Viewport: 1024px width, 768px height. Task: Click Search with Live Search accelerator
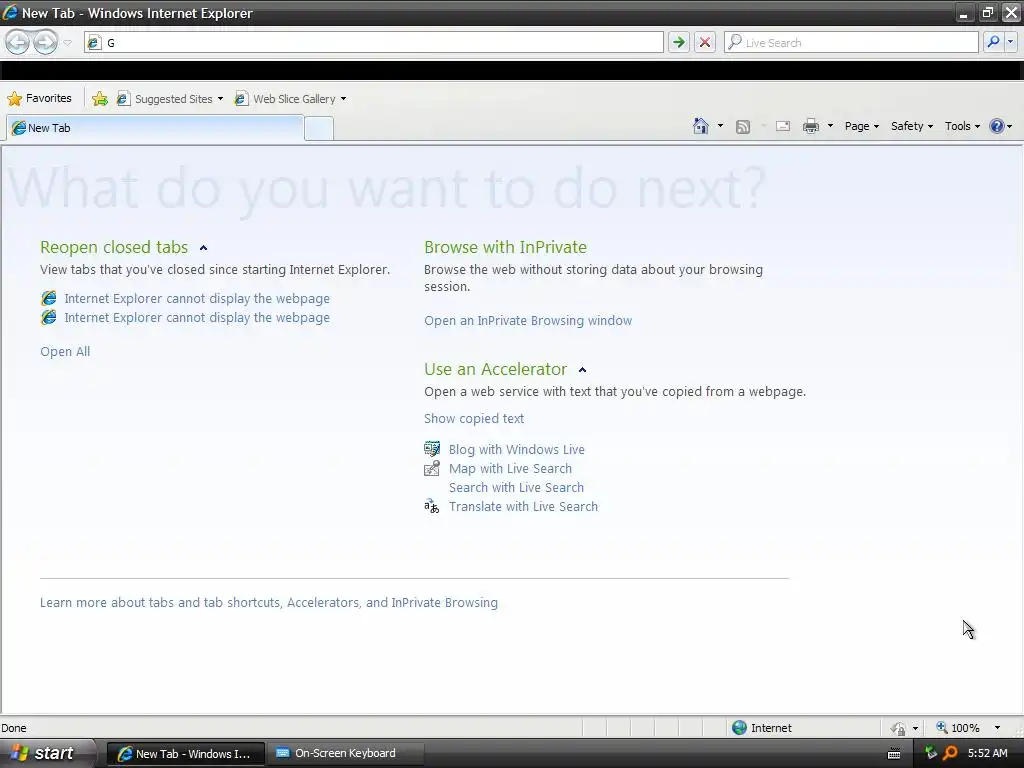516,487
